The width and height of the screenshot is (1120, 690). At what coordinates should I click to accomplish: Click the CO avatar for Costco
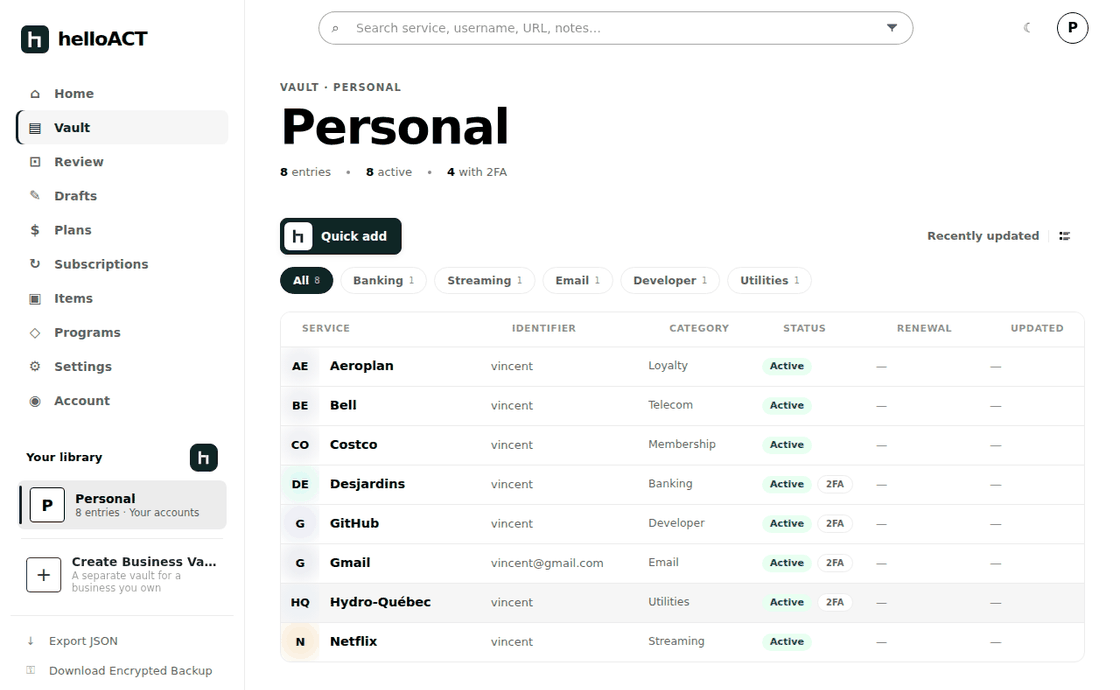300,445
